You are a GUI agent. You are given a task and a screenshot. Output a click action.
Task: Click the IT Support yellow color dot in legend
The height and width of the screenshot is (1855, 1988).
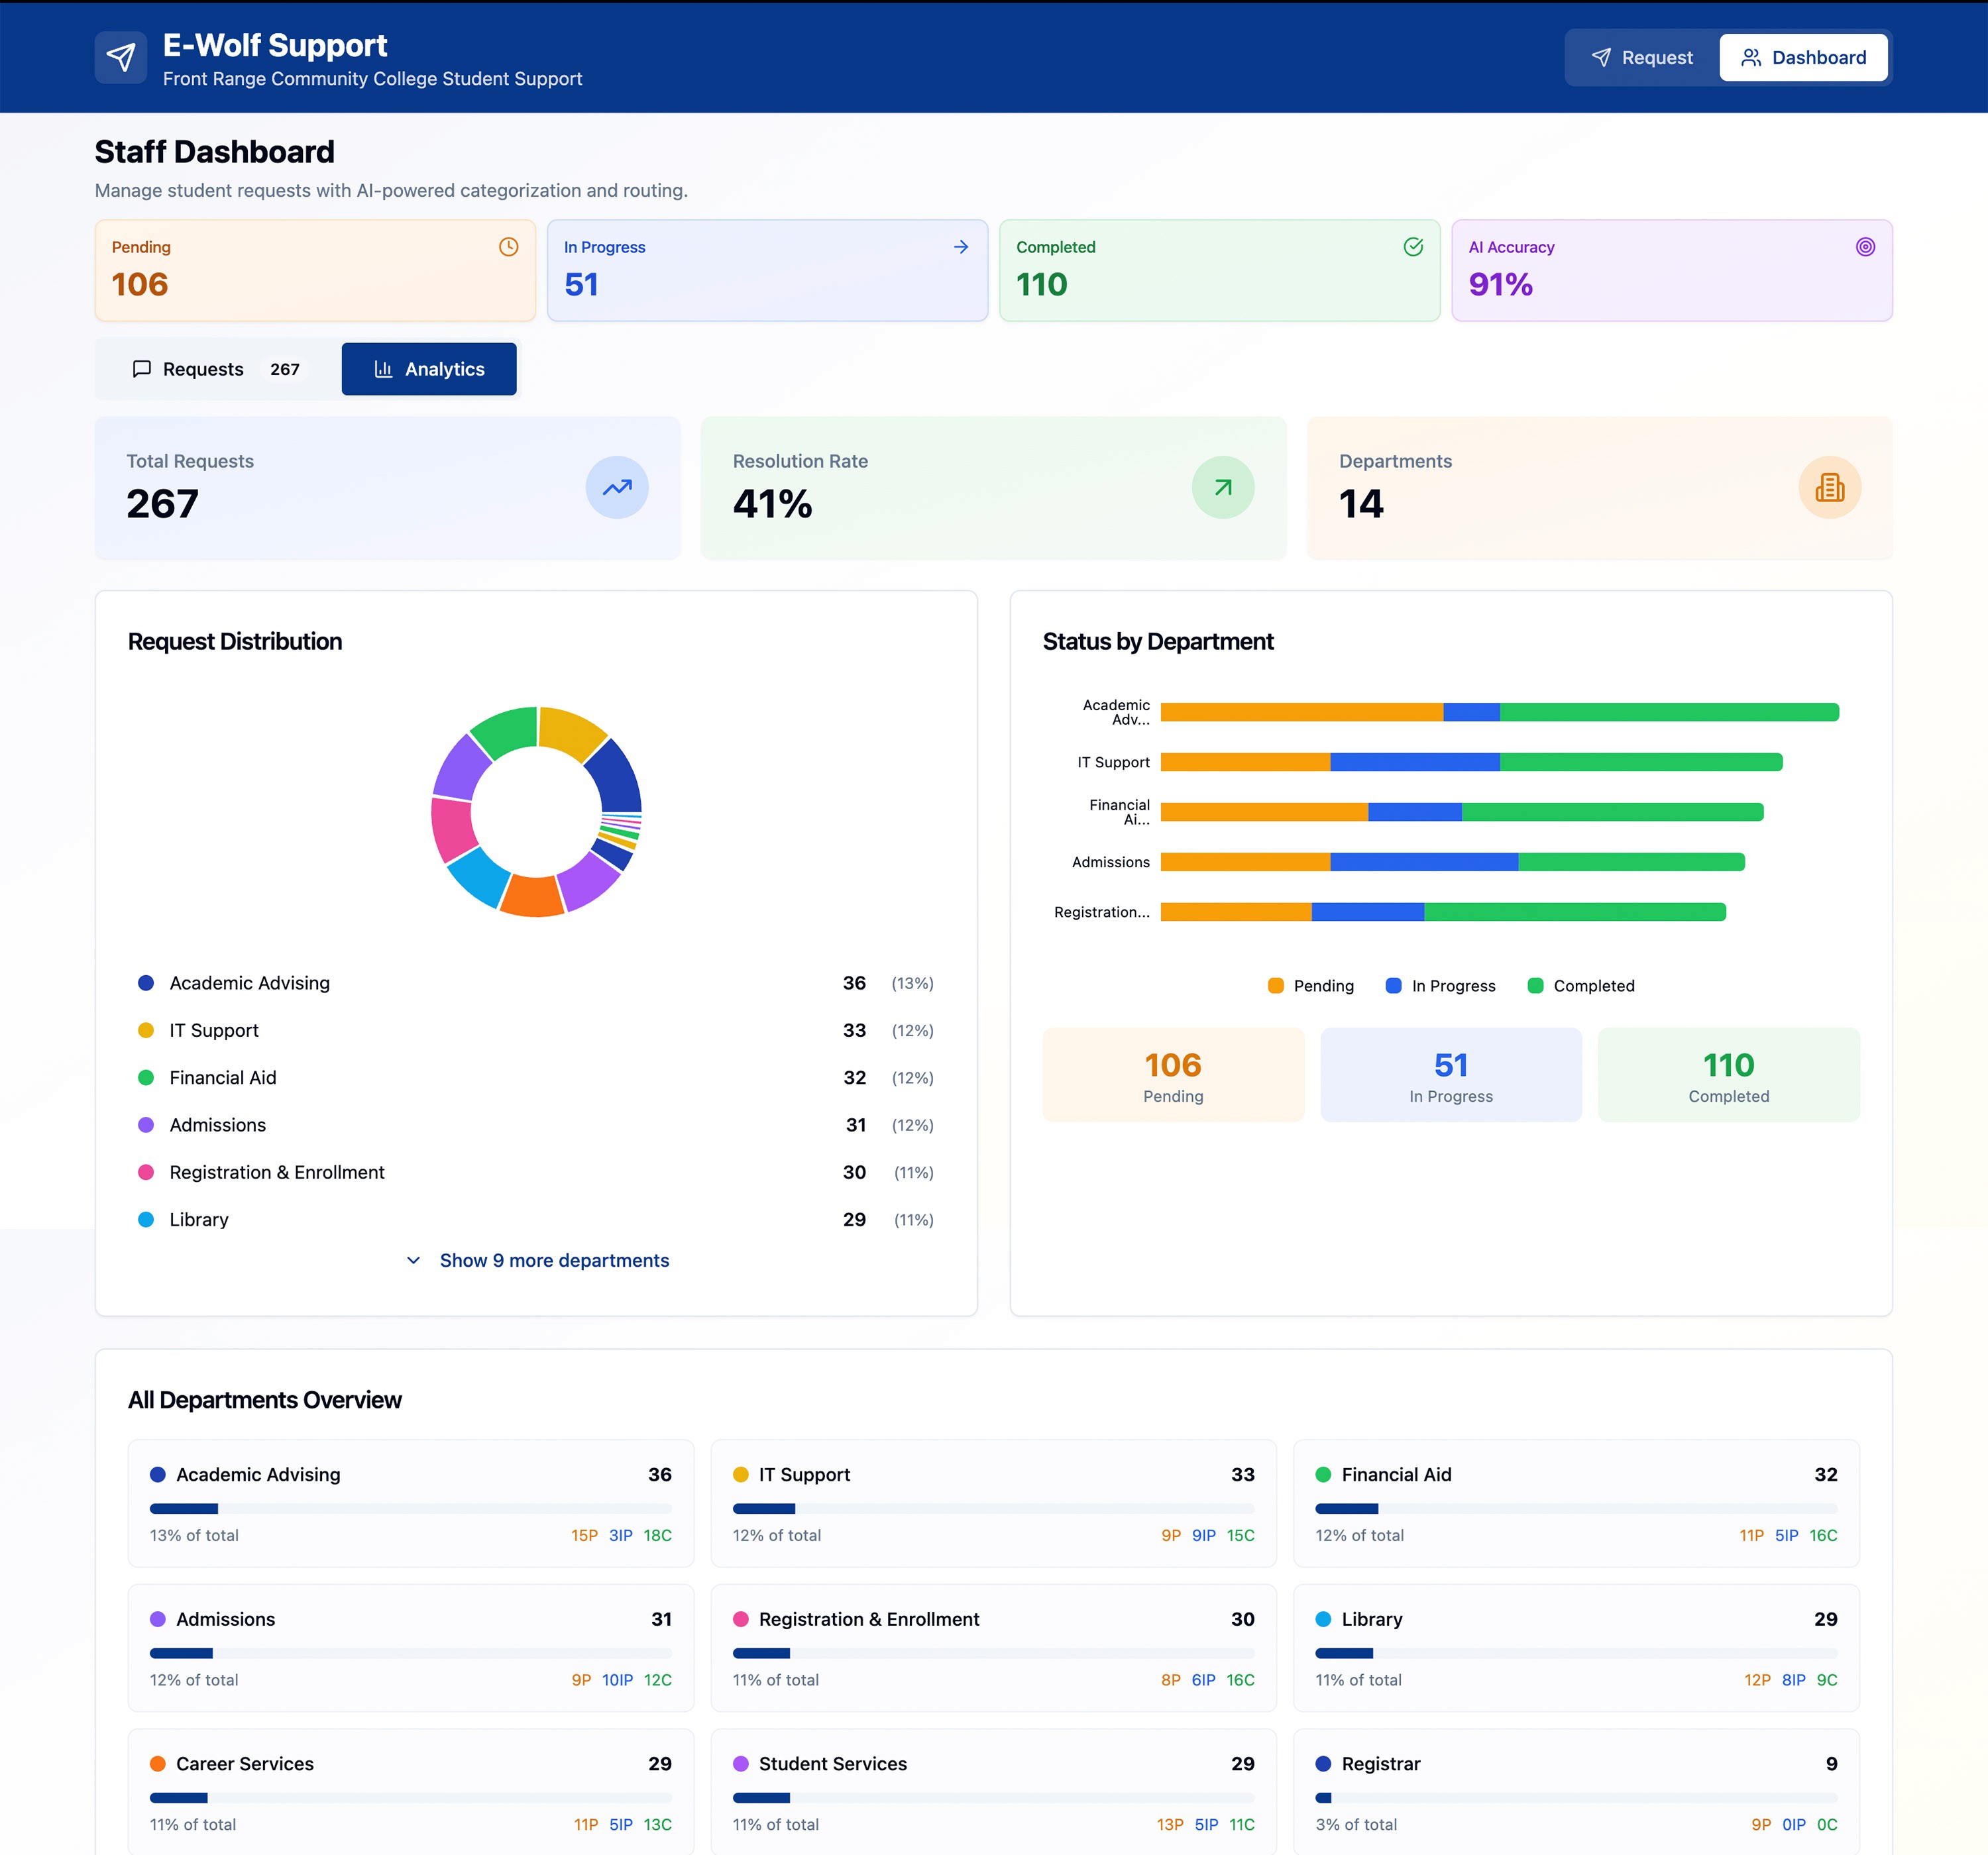coord(146,1031)
